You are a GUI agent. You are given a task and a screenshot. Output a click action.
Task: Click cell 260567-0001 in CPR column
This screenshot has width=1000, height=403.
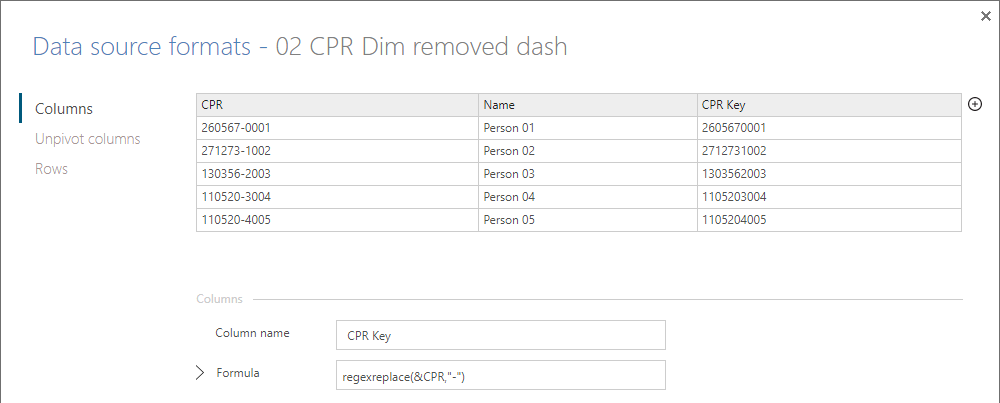(337, 128)
